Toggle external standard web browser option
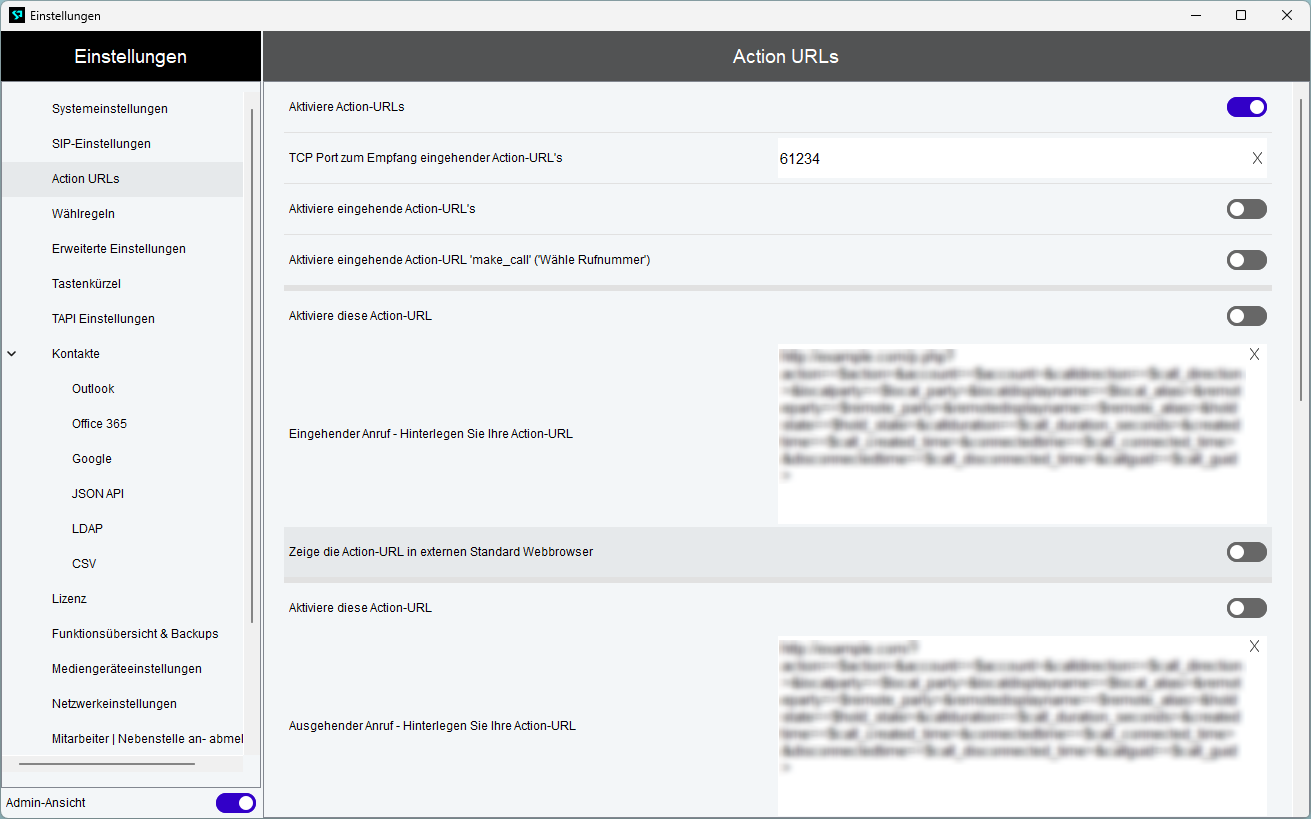The height and width of the screenshot is (819, 1311). (1246, 552)
